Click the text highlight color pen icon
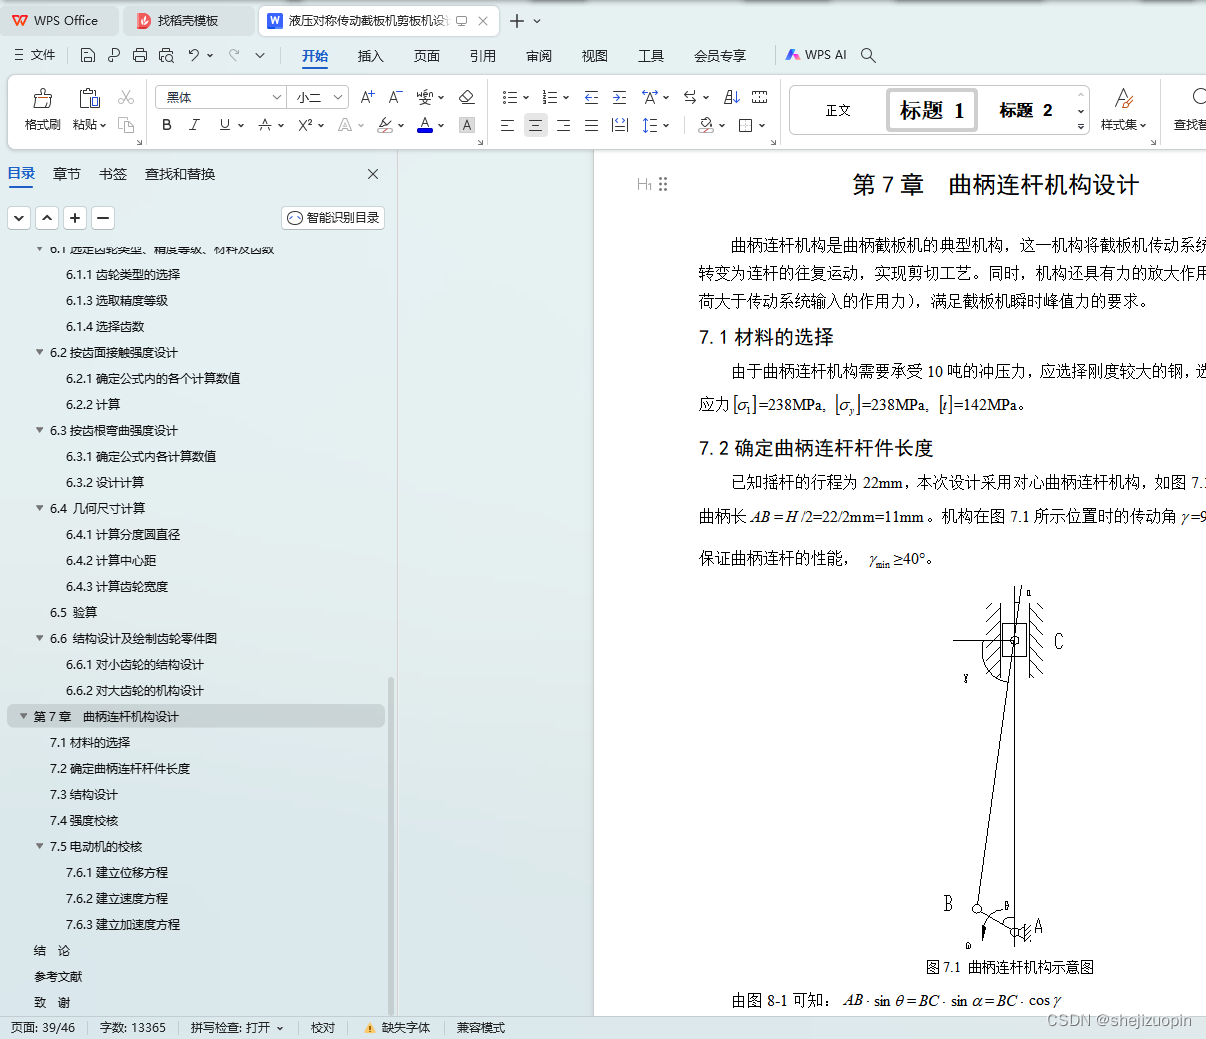 pyautogui.click(x=385, y=125)
